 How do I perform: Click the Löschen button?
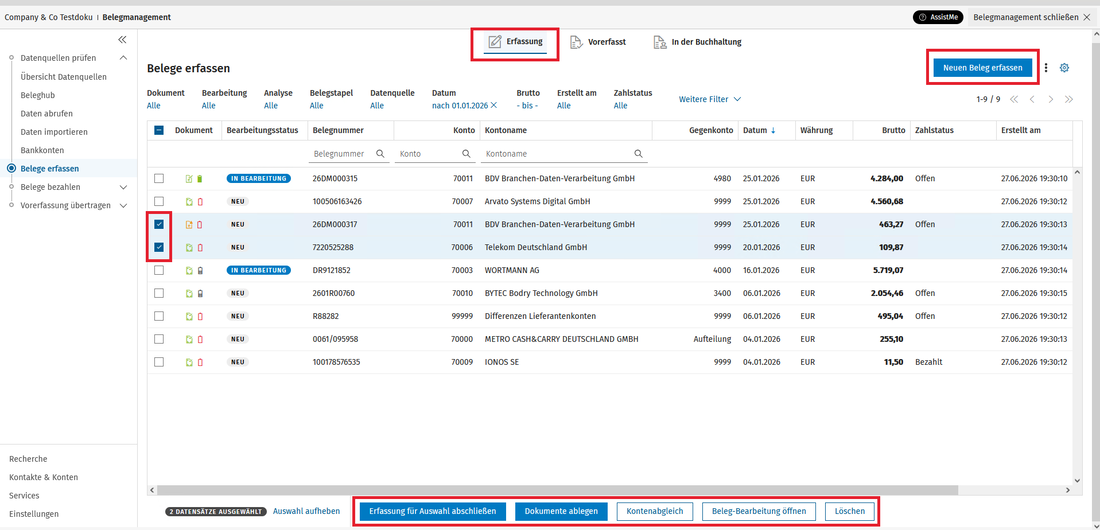pos(850,512)
